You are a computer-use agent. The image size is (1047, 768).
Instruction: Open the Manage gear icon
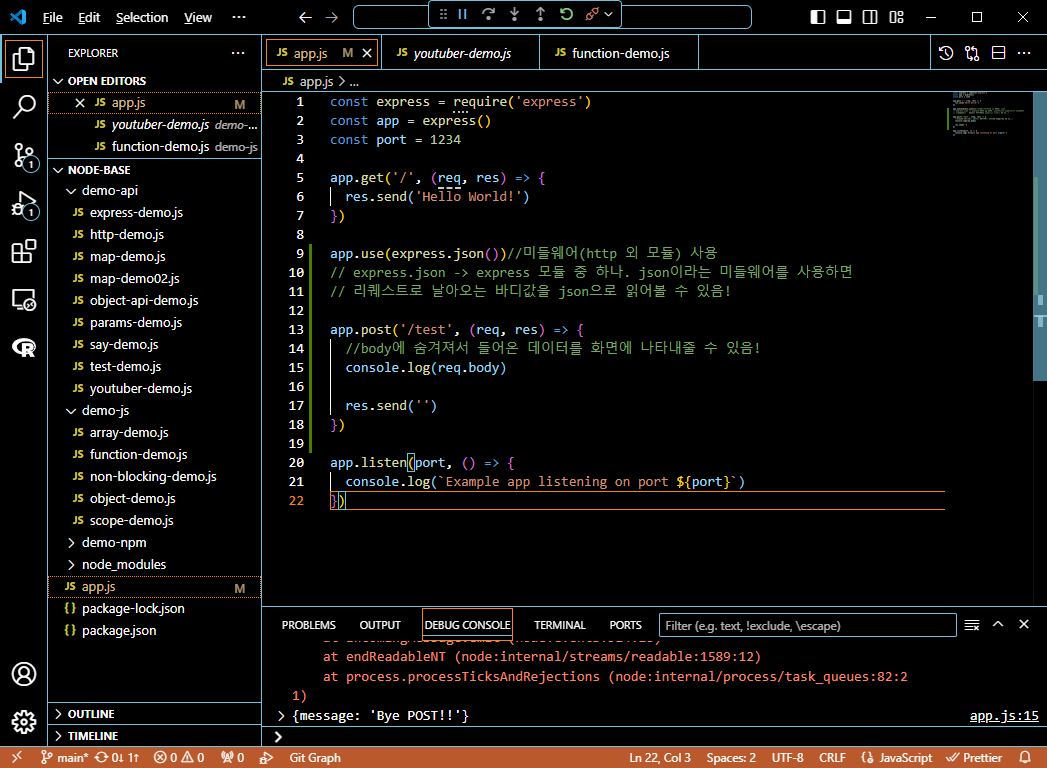(24, 721)
